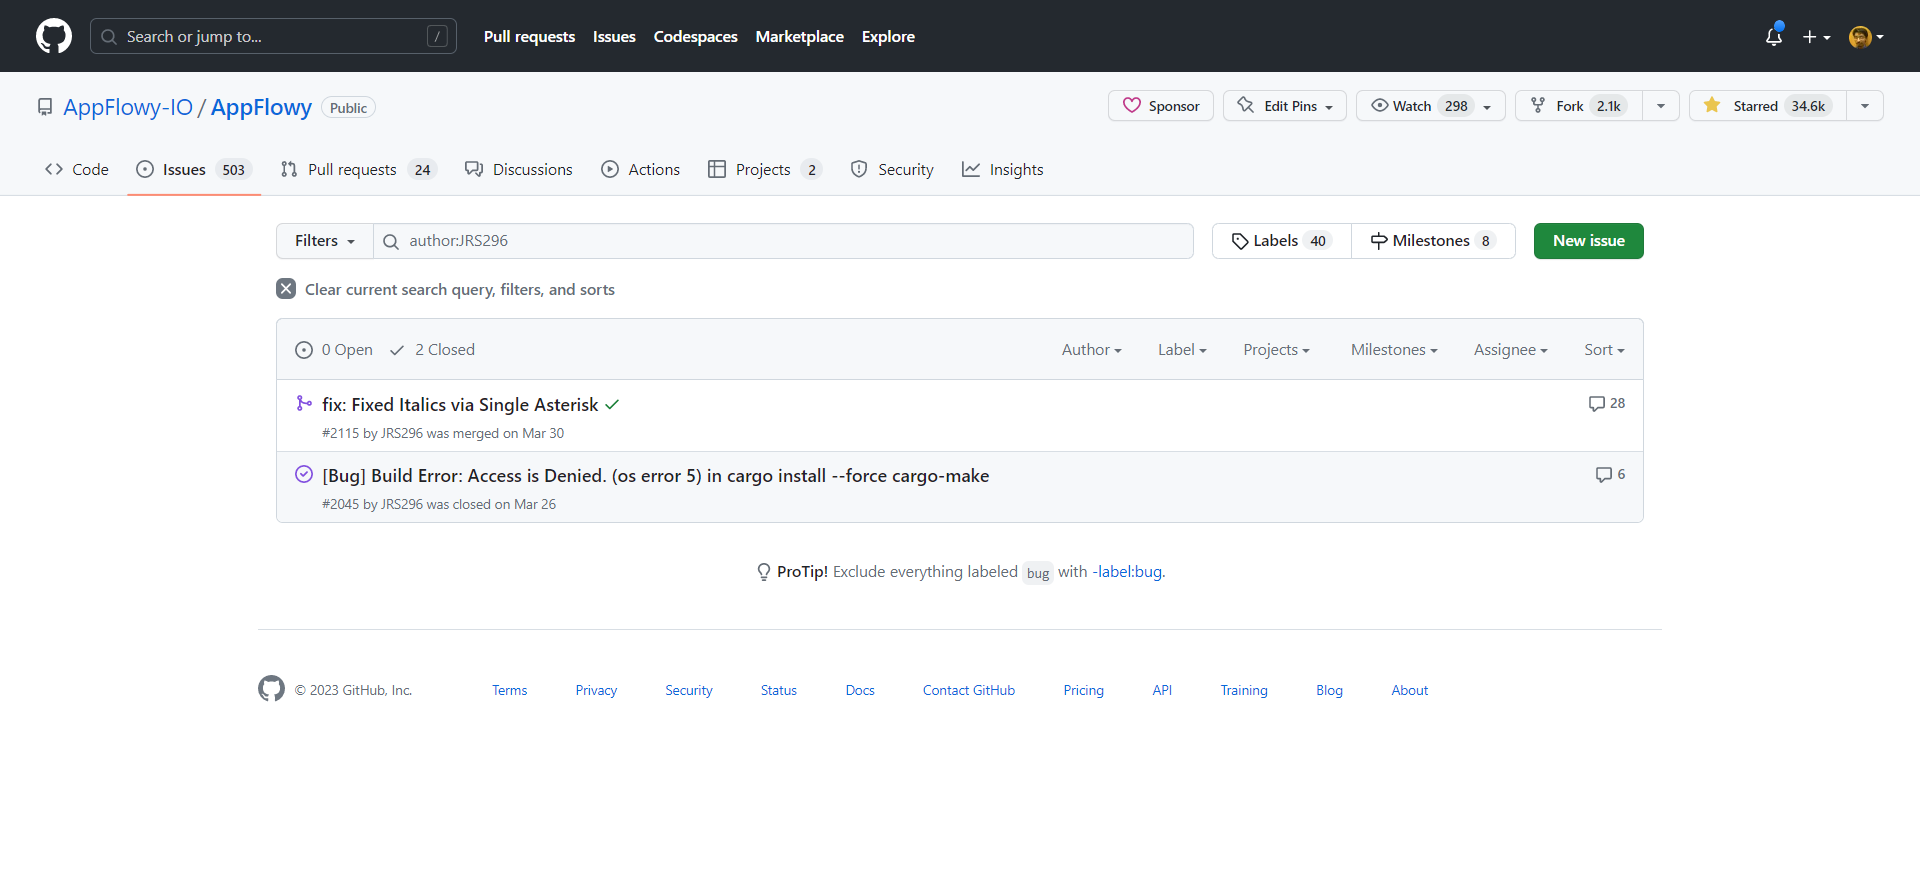Open the Sort dropdown

pos(1604,350)
